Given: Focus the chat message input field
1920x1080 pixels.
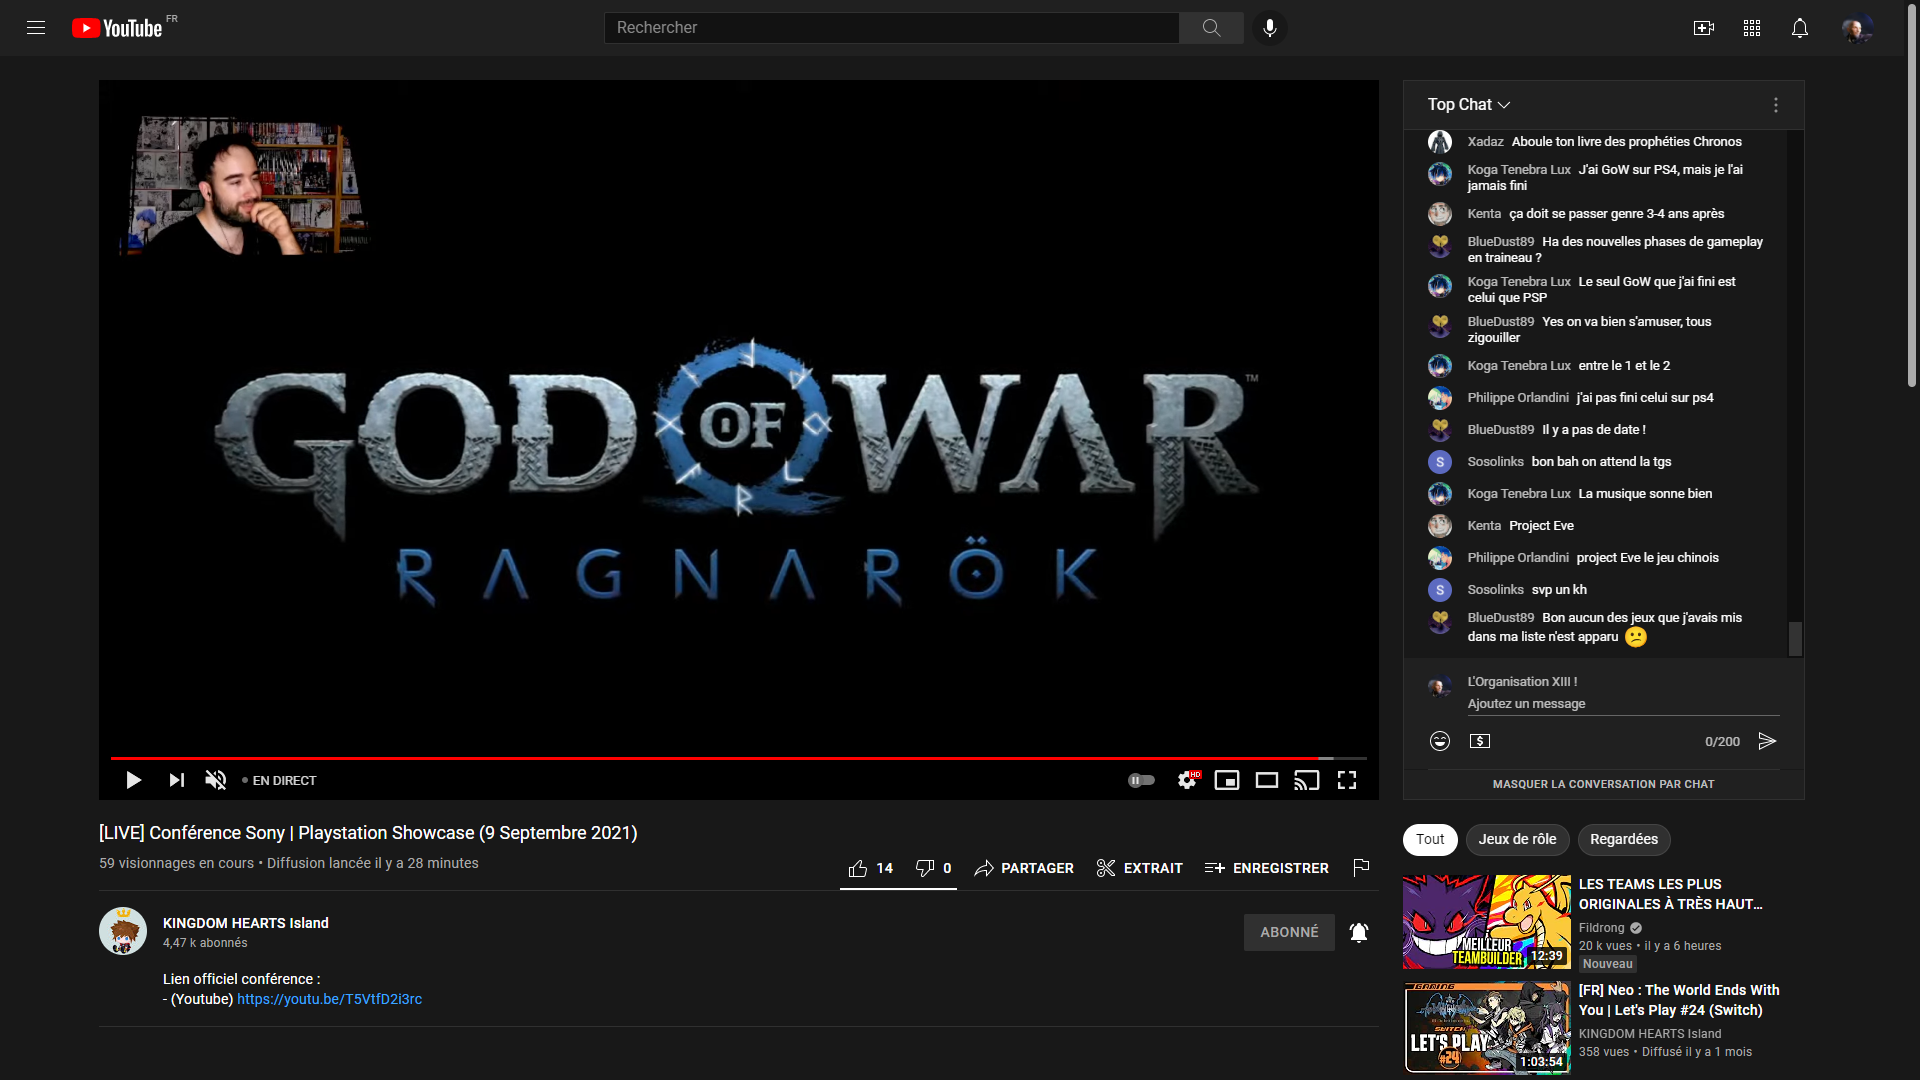Looking at the screenshot, I should (x=1623, y=704).
